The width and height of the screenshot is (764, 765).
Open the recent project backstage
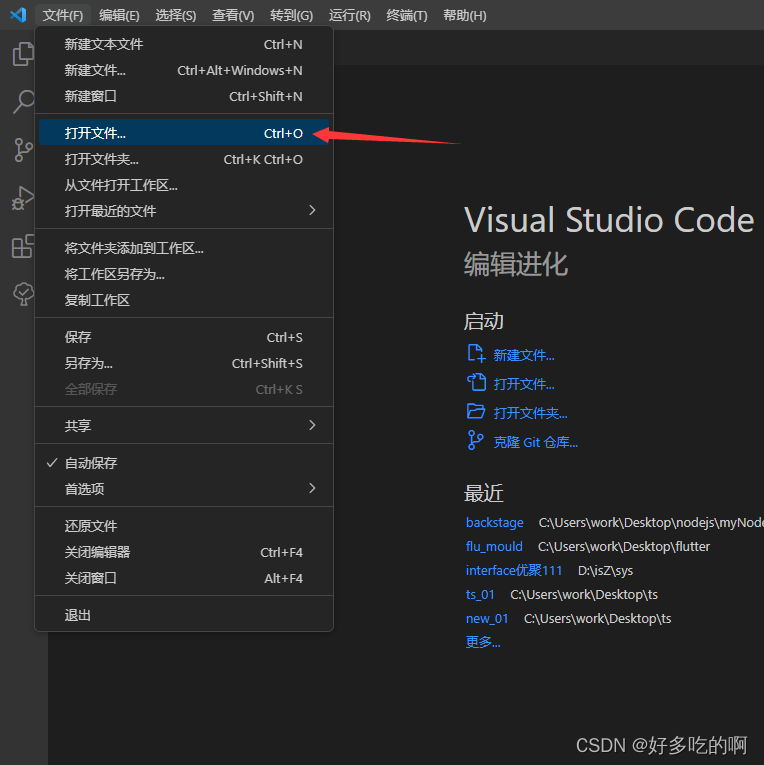pos(494,522)
